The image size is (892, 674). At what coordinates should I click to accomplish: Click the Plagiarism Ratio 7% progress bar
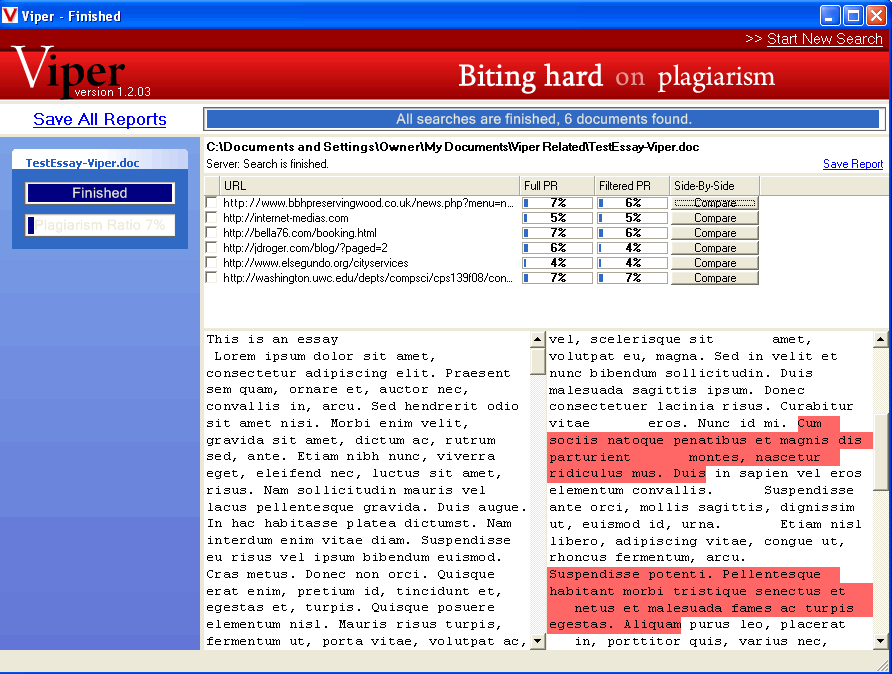(x=100, y=225)
